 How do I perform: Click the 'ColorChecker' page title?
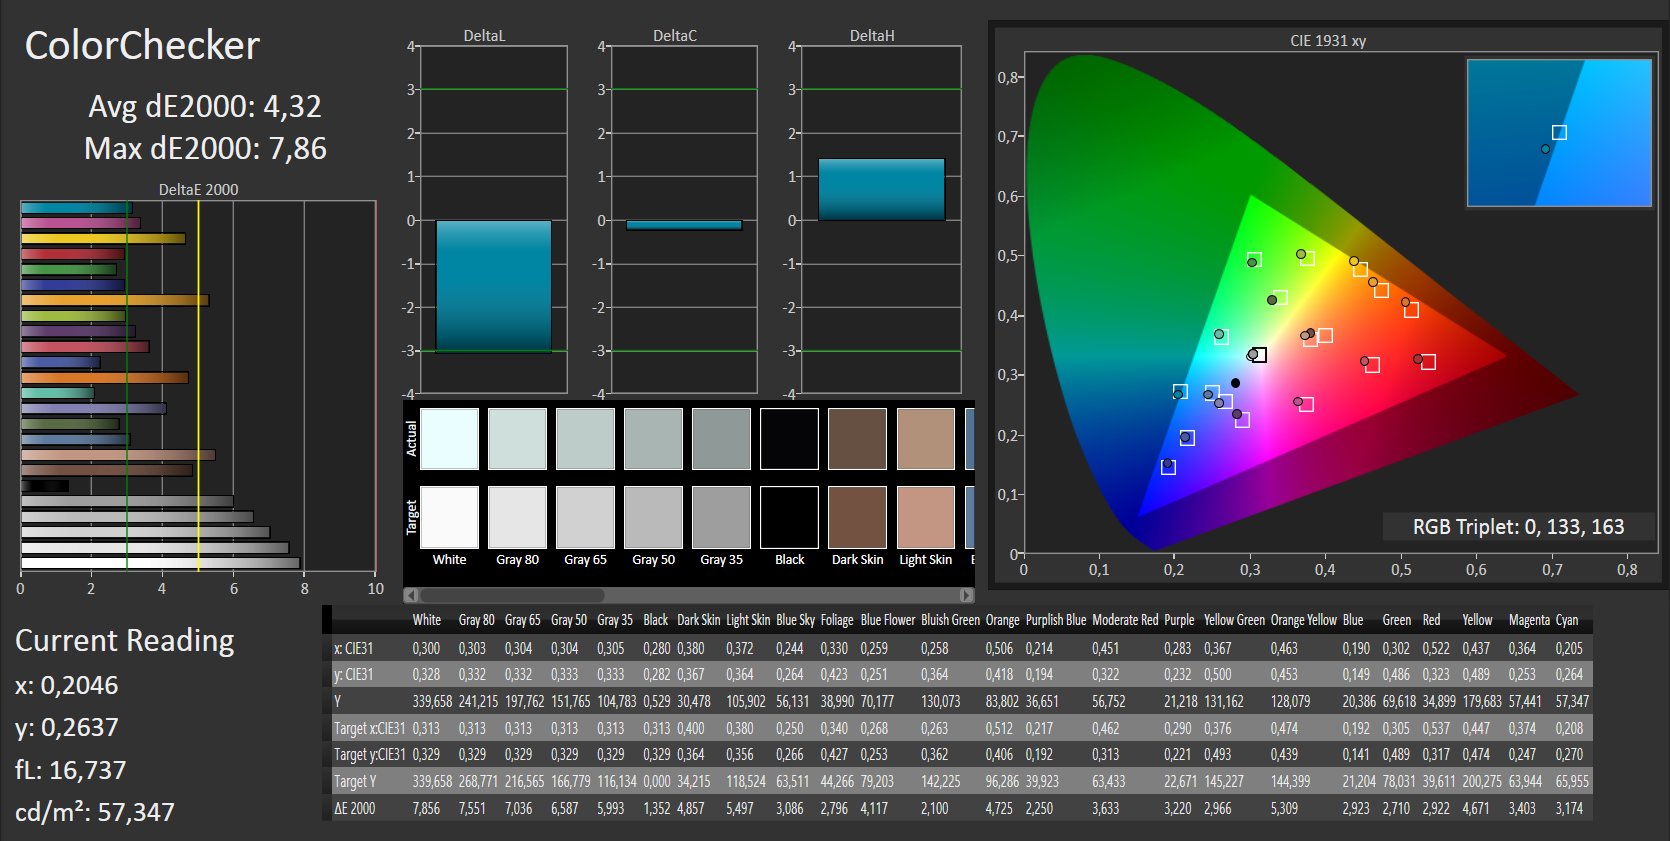142,46
